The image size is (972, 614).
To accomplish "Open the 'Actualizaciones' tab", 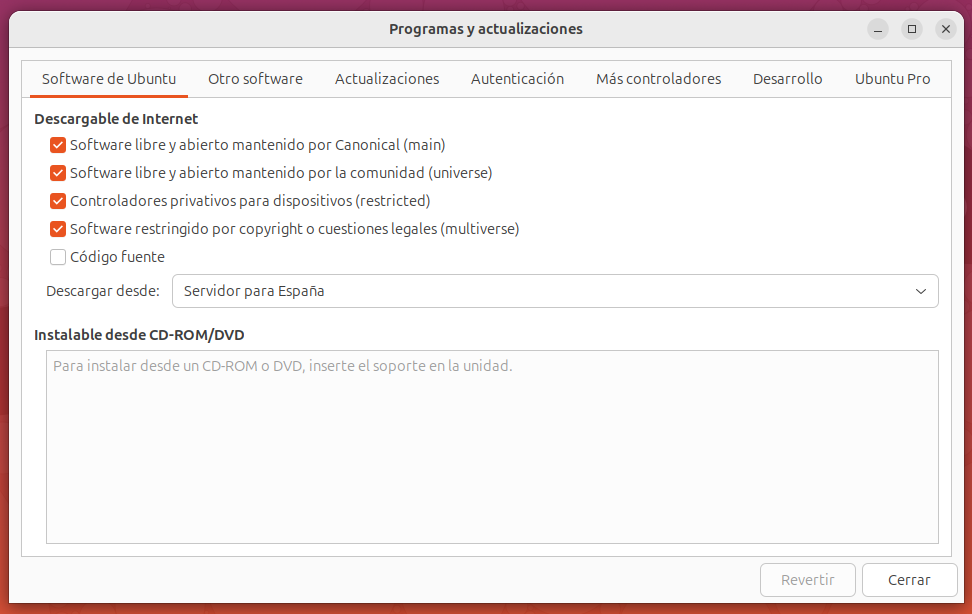I will click(x=387, y=78).
